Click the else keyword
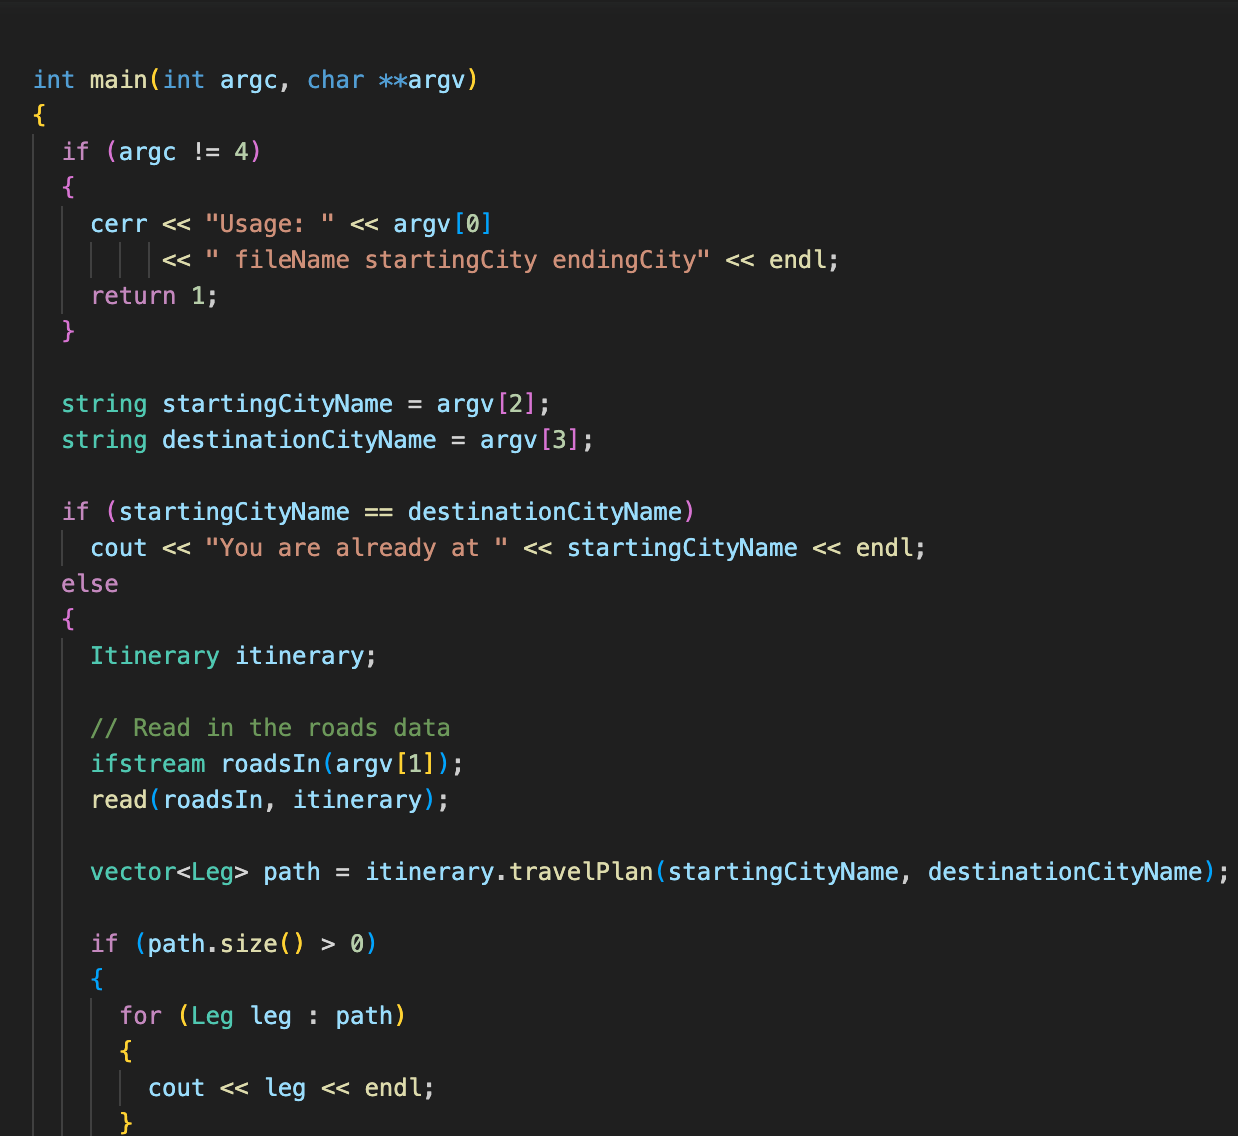The height and width of the screenshot is (1136, 1238). click(x=89, y=583)
